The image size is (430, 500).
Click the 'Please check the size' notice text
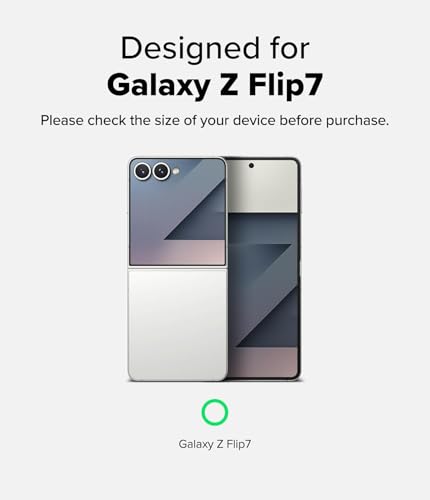point(215,120)
